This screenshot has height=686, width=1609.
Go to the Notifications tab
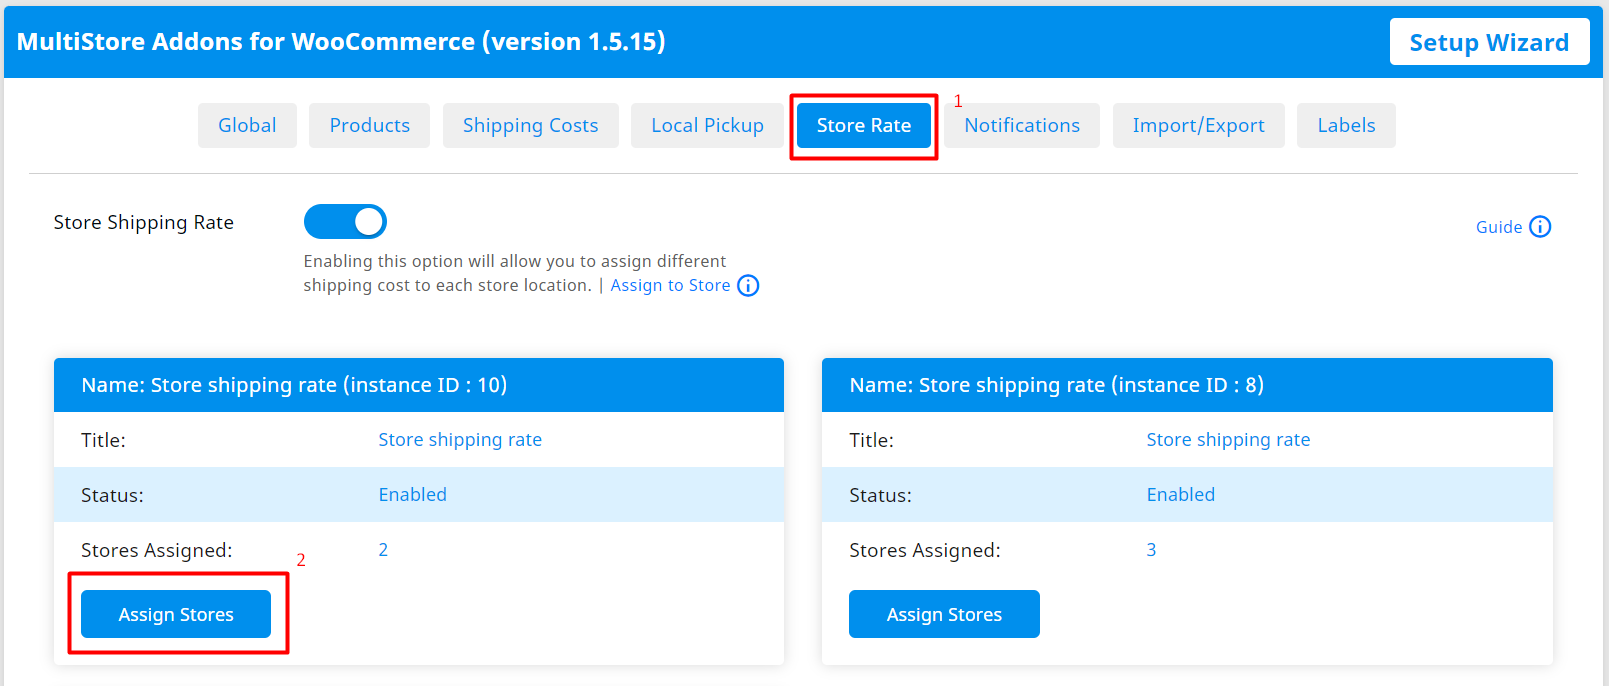(x=1022, y=126)
